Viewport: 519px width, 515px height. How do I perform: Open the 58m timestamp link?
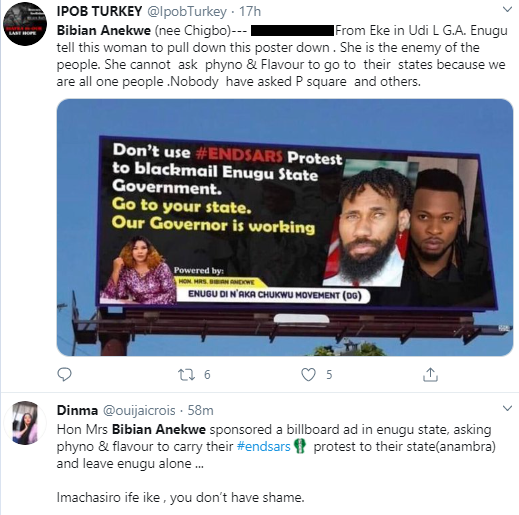200,410
